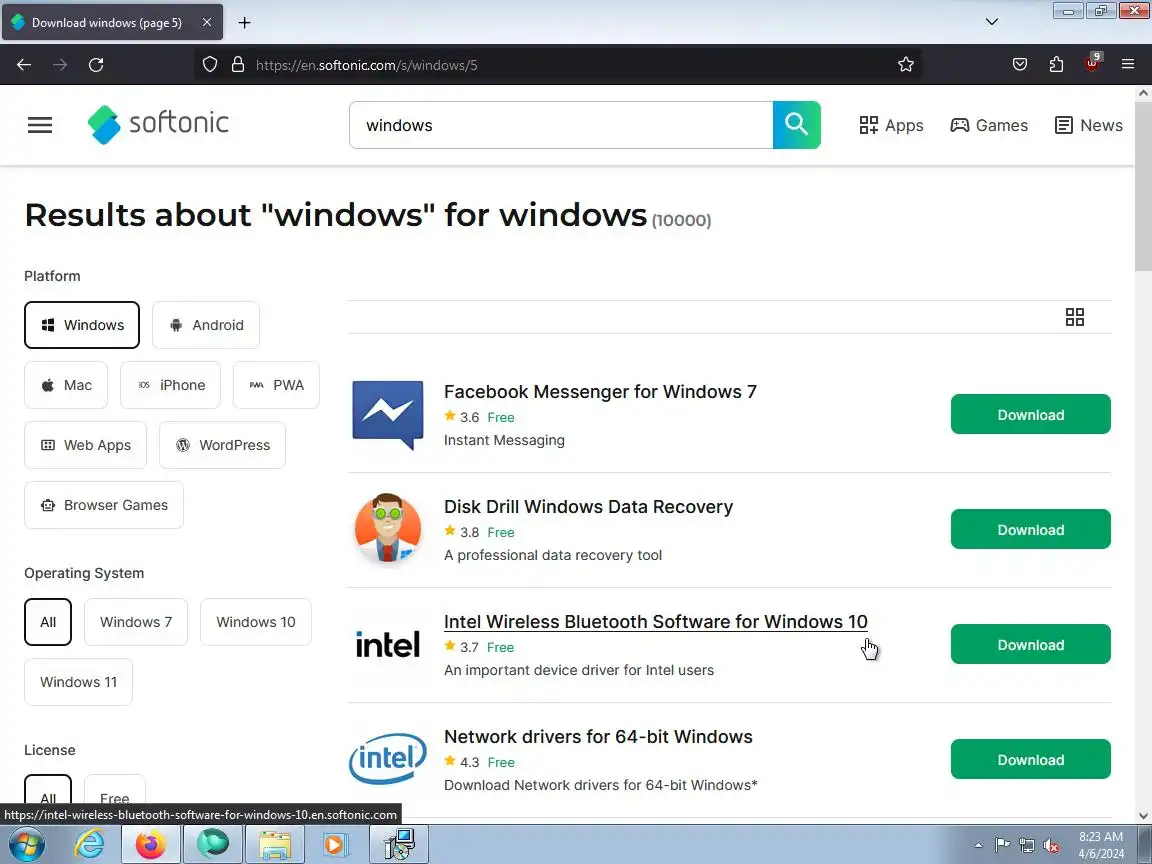Switch to Firefox in the taskbar

[x=151, y=844]
